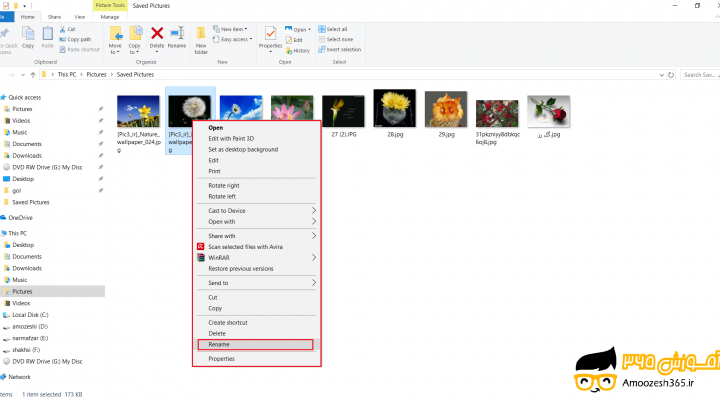This screenshot has width=720, height=400.
Task: Click the History ribbon item
Action: coord(298,51)
